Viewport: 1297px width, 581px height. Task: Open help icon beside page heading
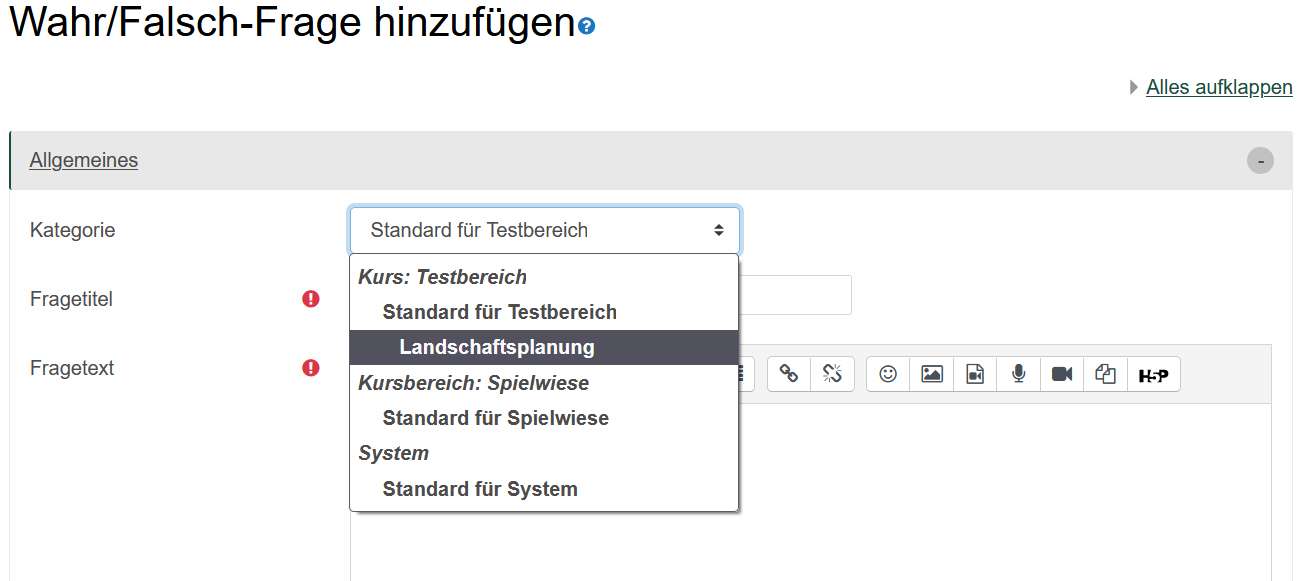pos(587,27)
